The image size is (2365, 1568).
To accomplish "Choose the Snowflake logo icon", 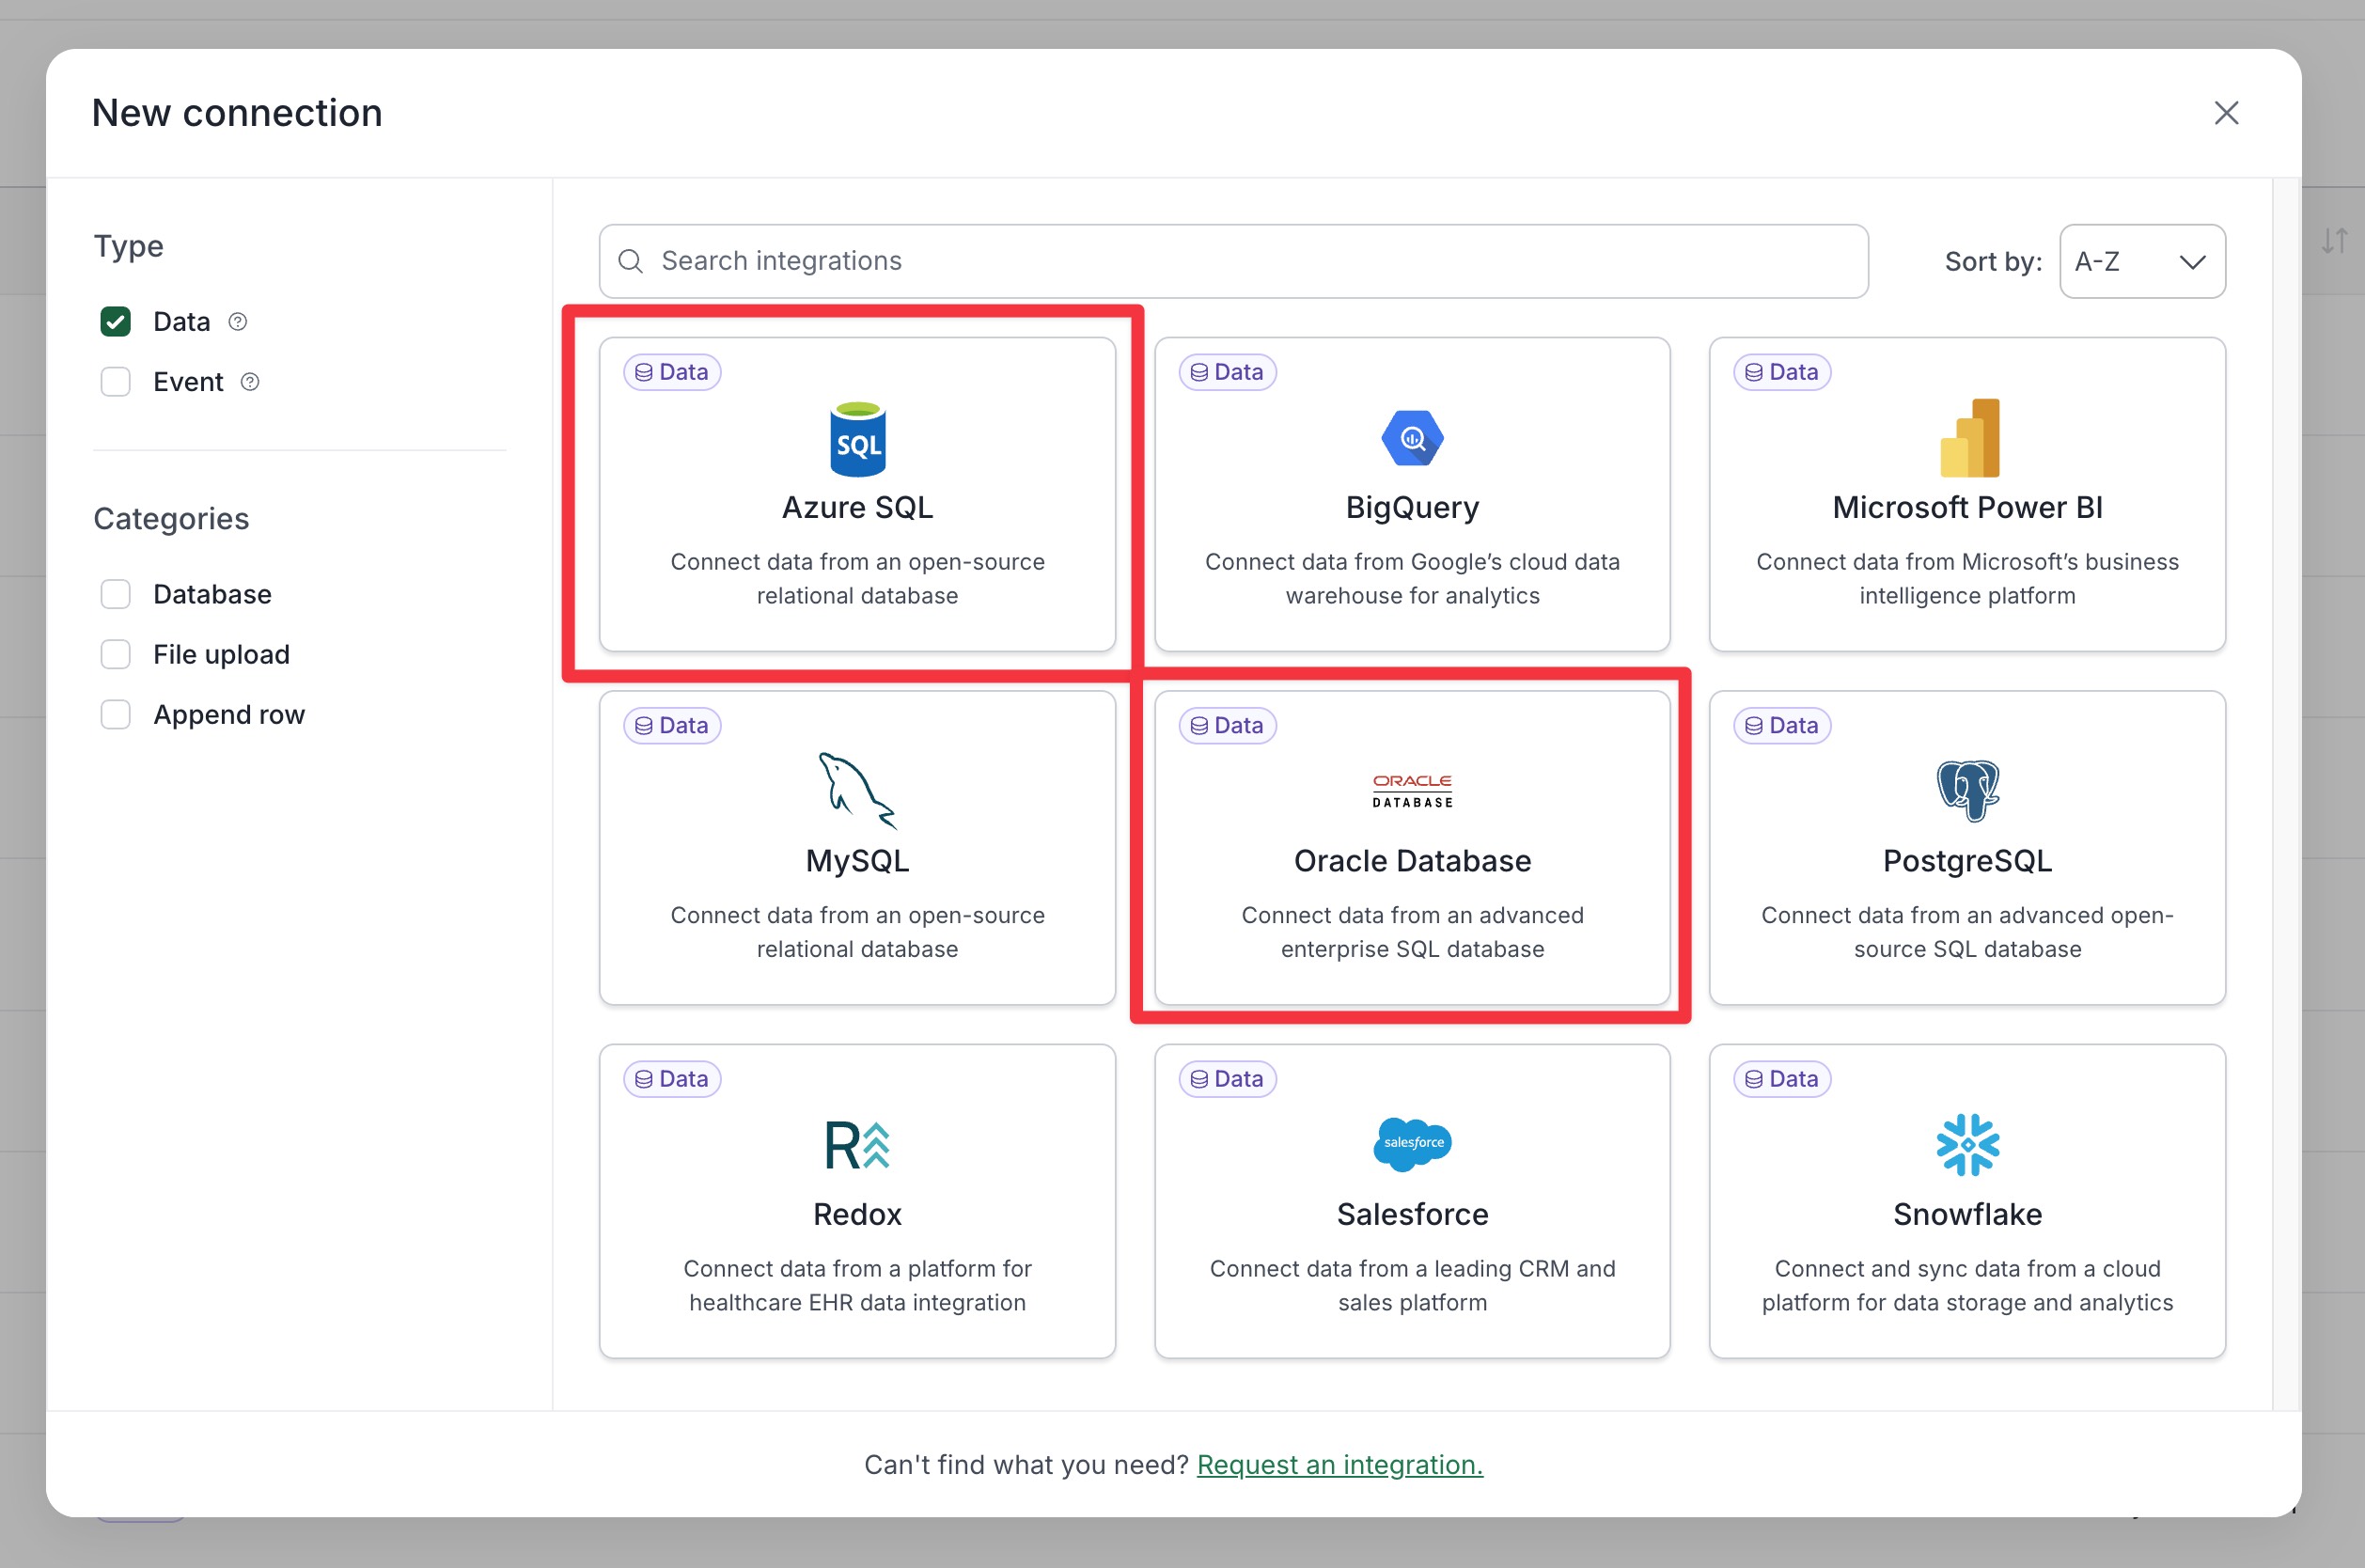I will click(1967, 1144).
